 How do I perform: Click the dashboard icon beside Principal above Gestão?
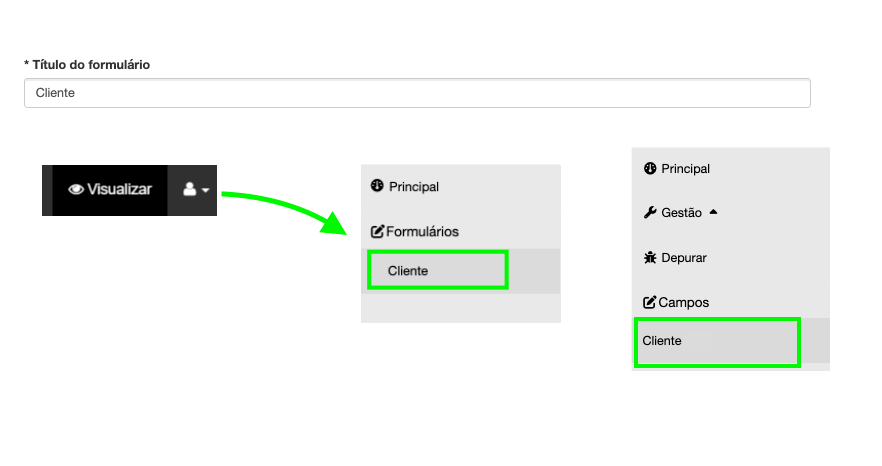point(650,168)
